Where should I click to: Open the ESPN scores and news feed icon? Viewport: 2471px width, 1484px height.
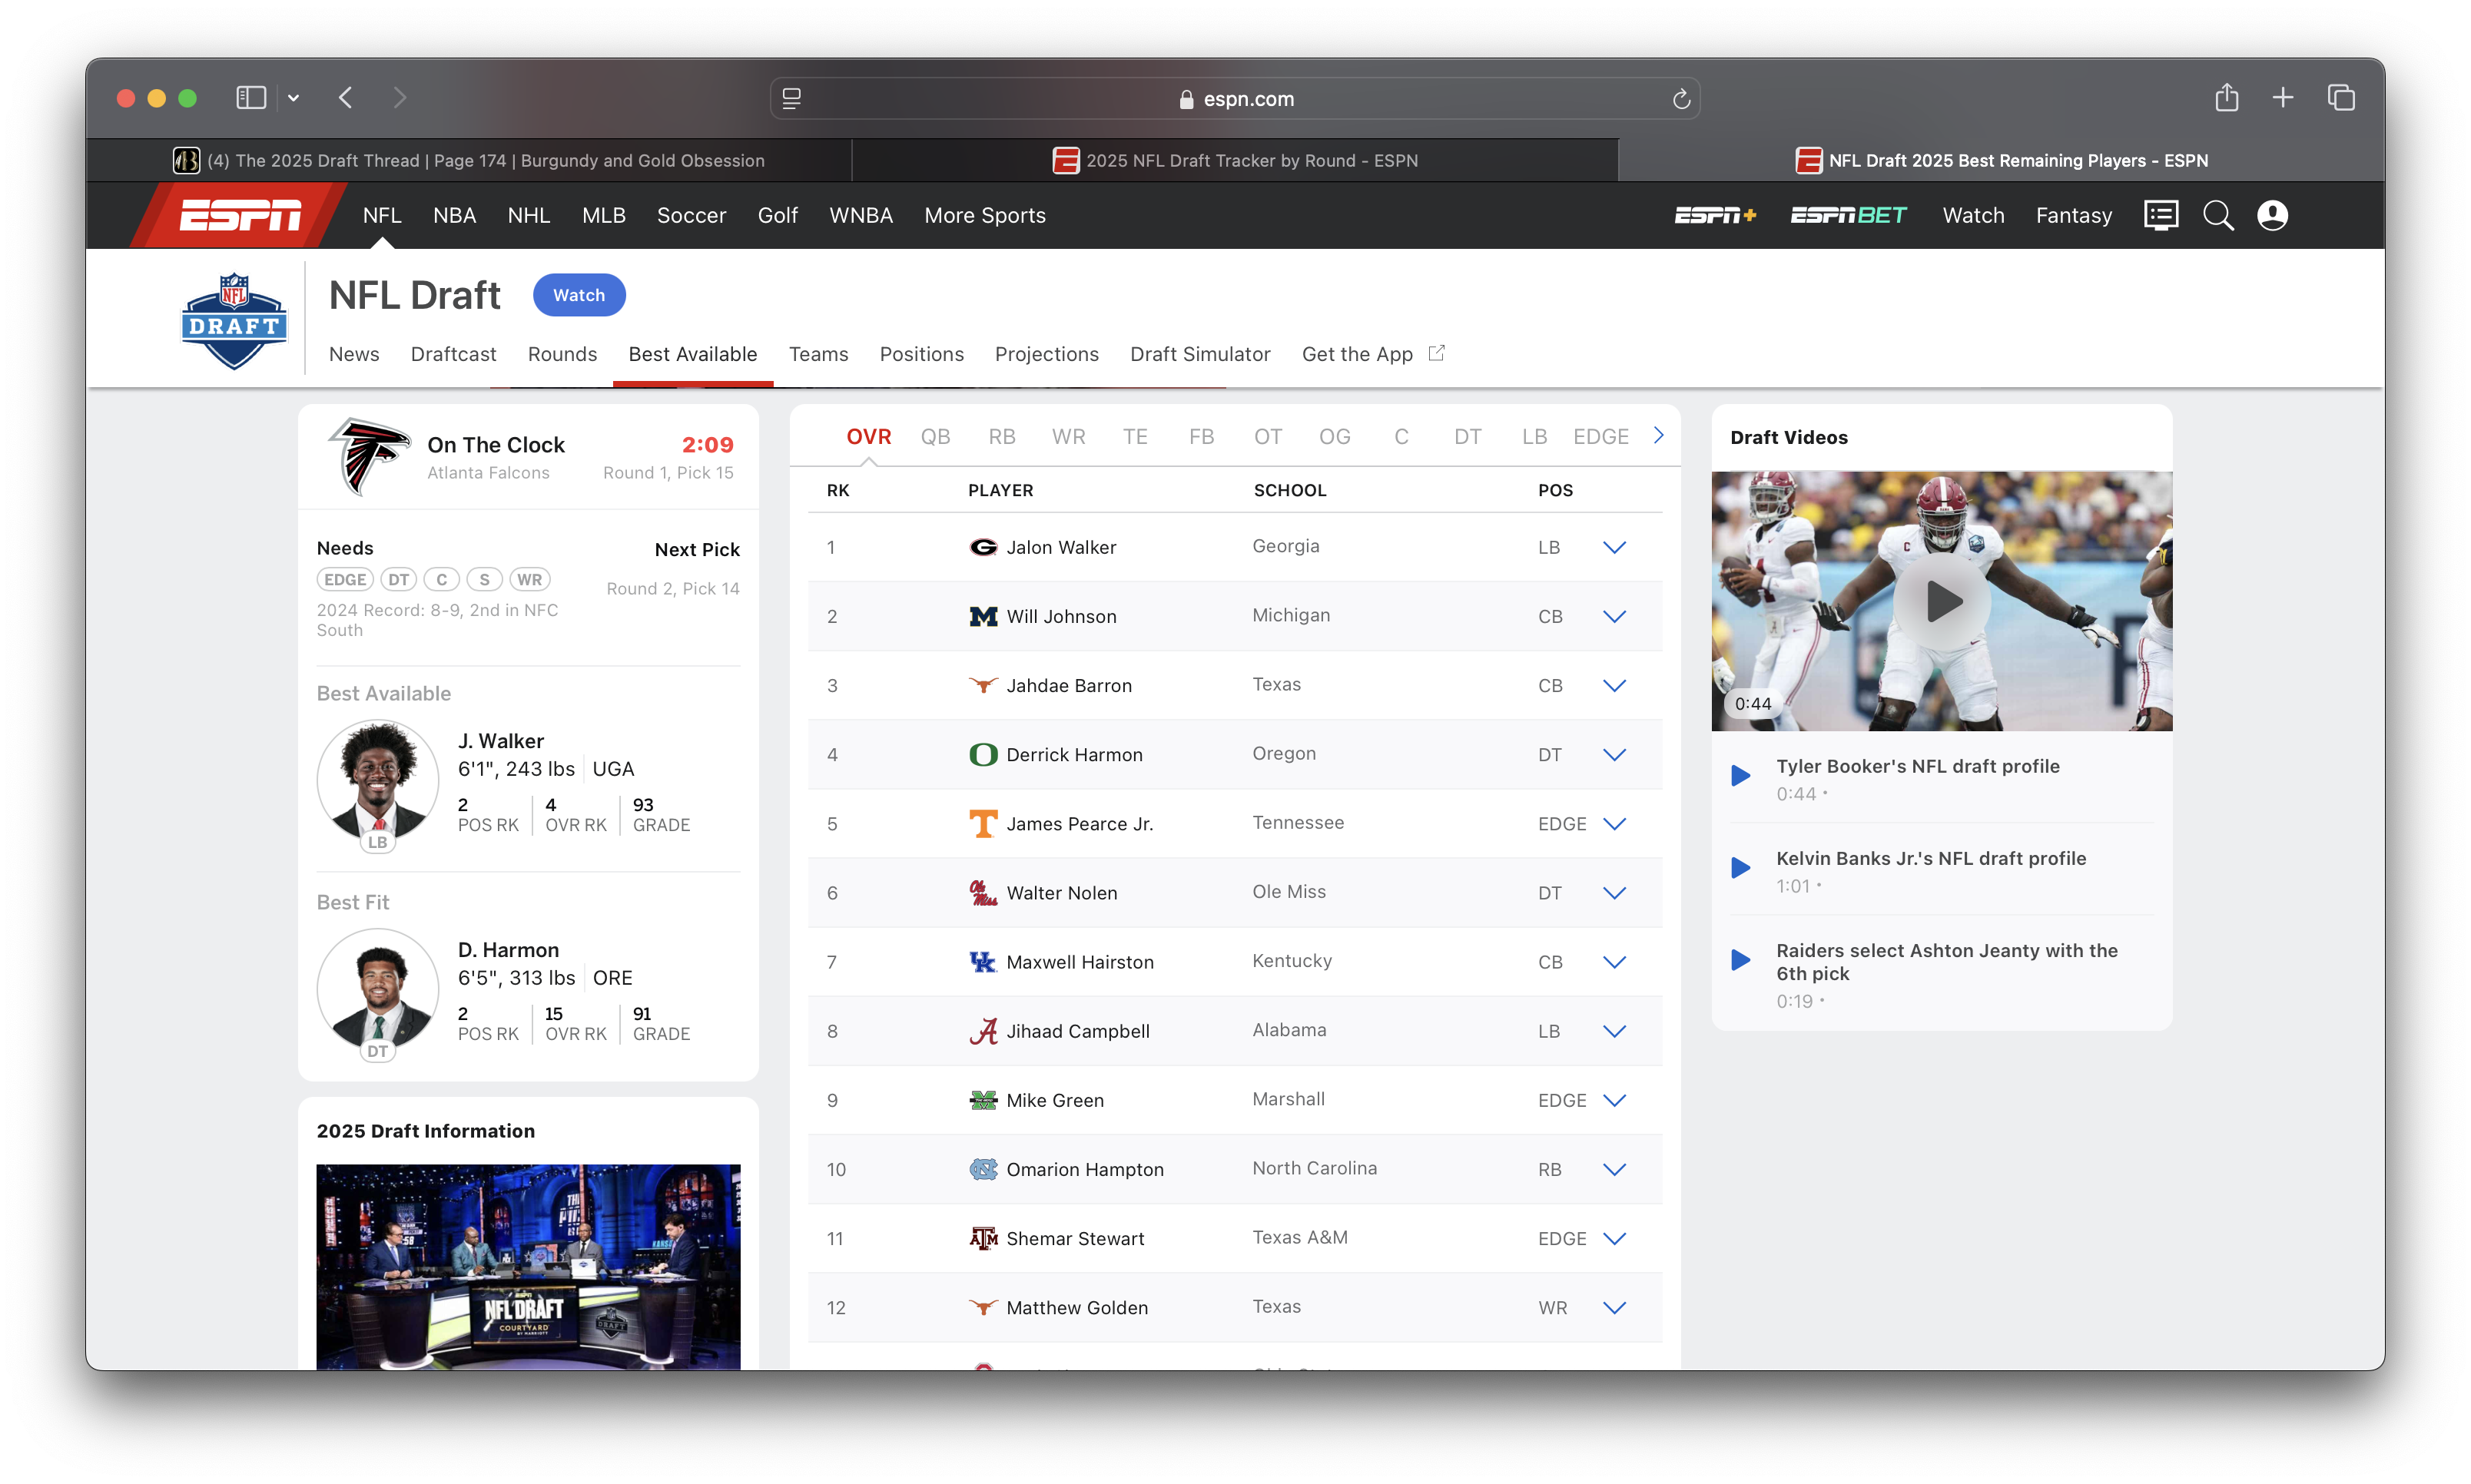[2160, 215]
